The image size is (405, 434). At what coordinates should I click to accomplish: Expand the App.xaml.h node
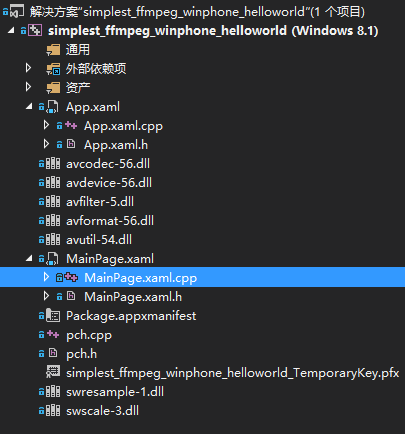click(46, 144)
